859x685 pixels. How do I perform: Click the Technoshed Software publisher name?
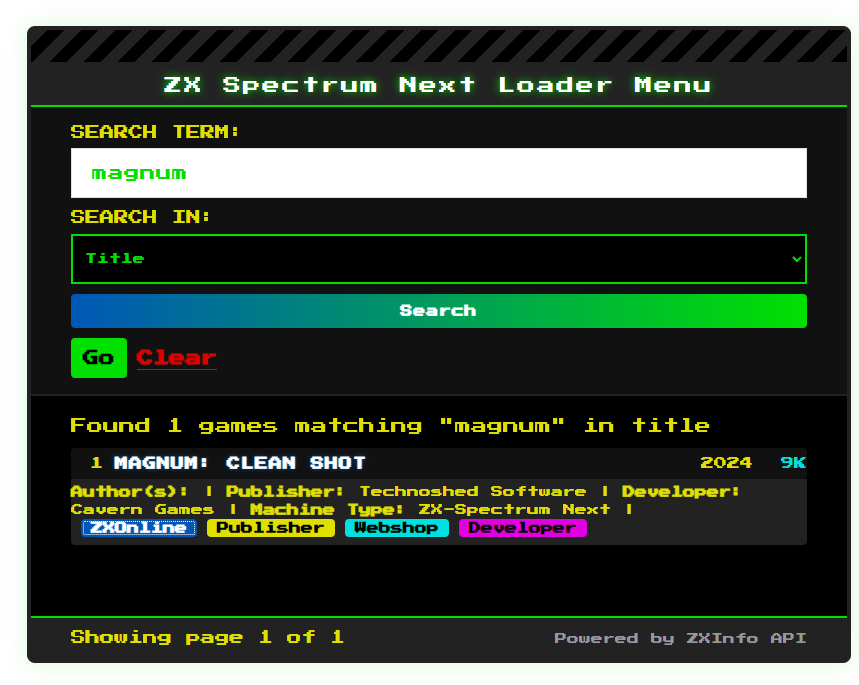click(x=472, y=492)
